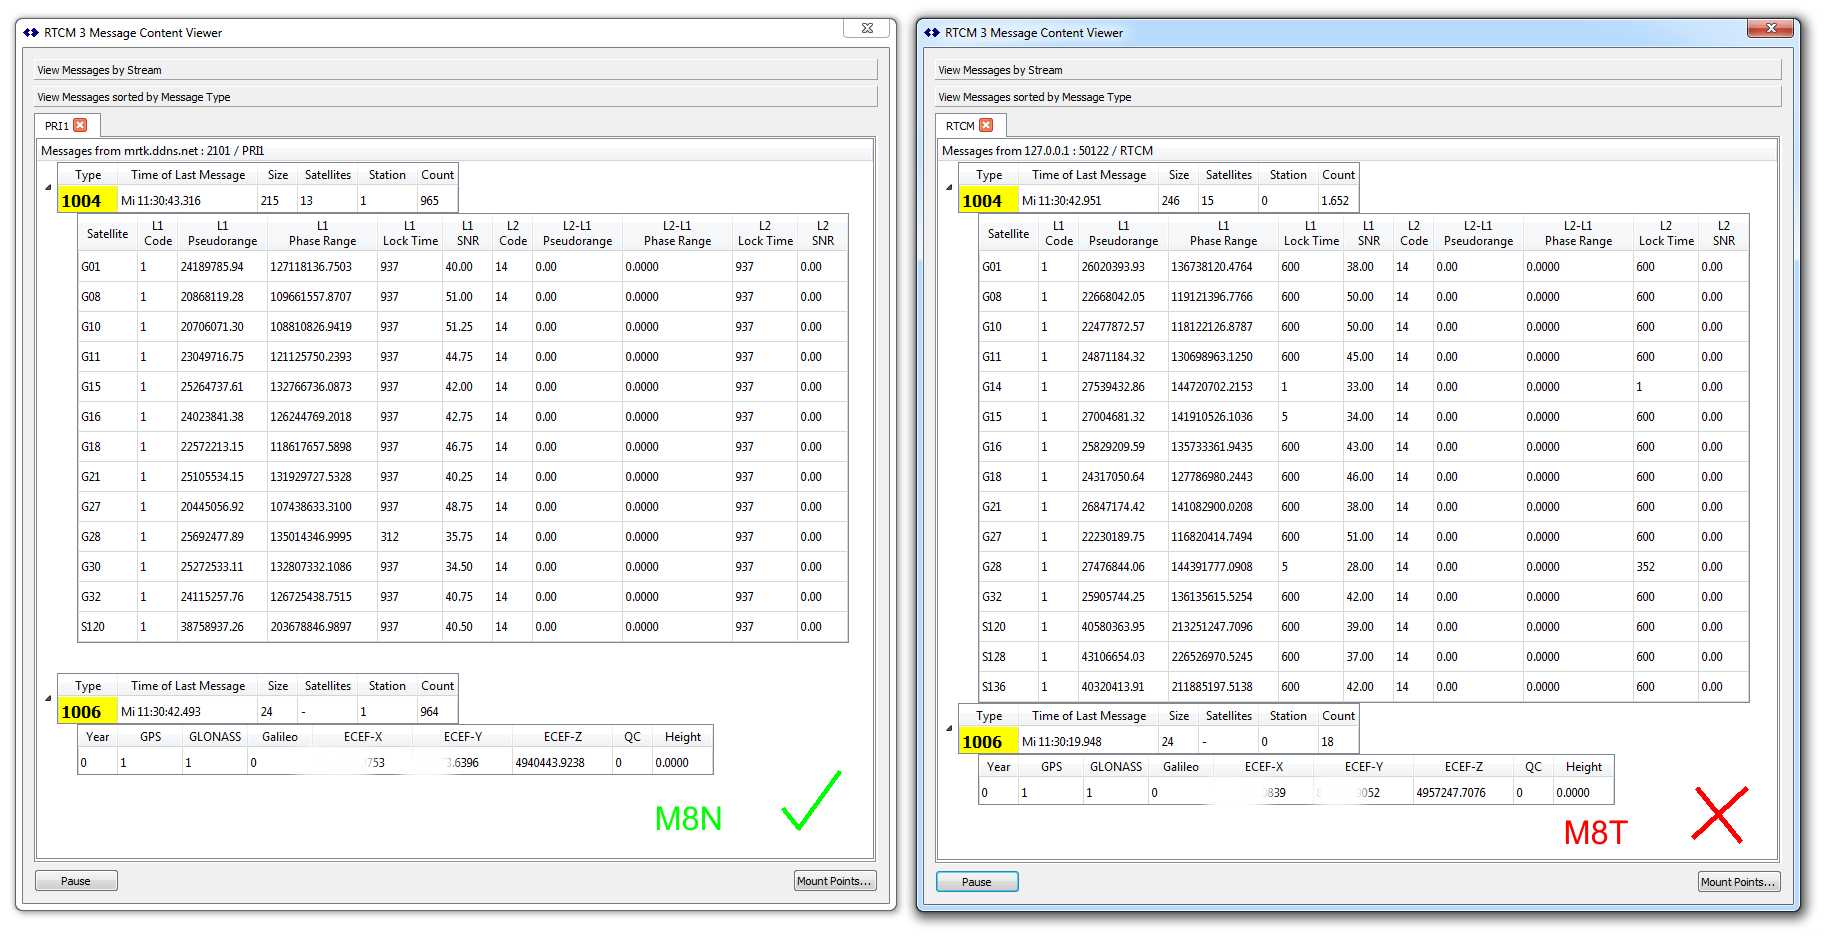1824x937 pixels.
Task: Click the L1 Pseudorange column header in right table
Action: tap(1123, 233)
